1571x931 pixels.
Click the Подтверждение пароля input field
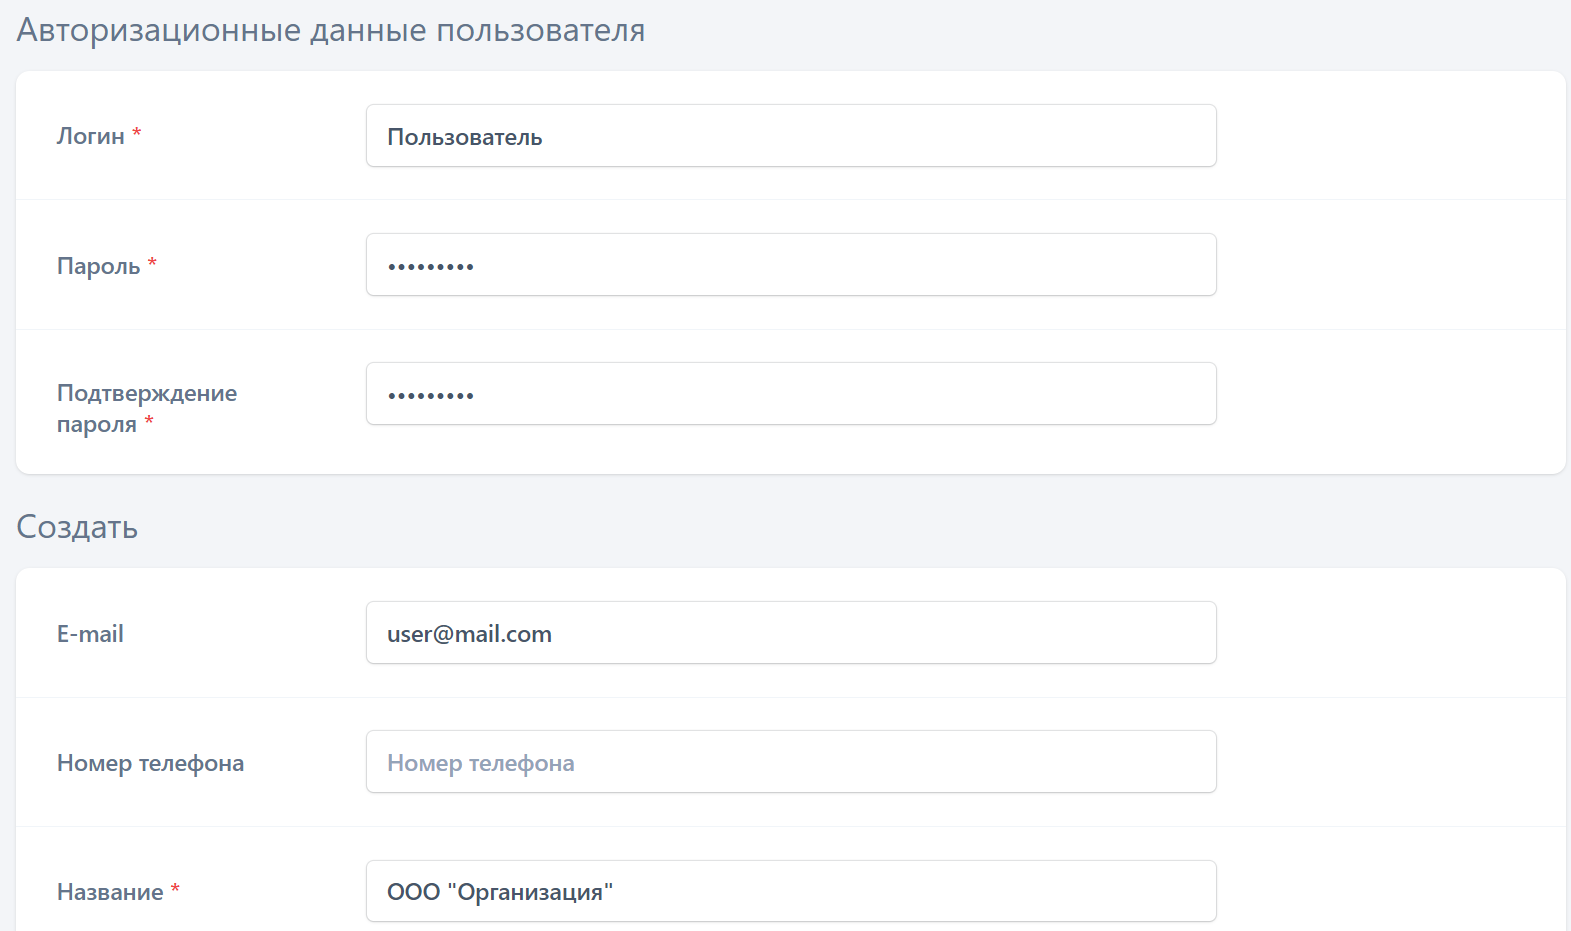click(790, 394)
